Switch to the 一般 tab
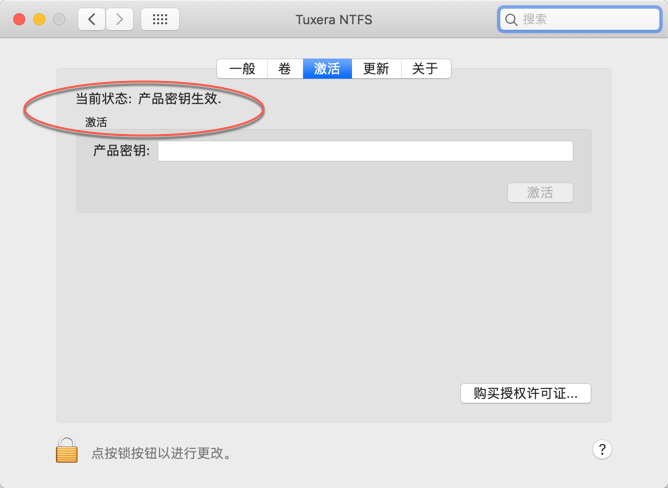The width and height of the screenshot is (668, 488). point(242,69)
